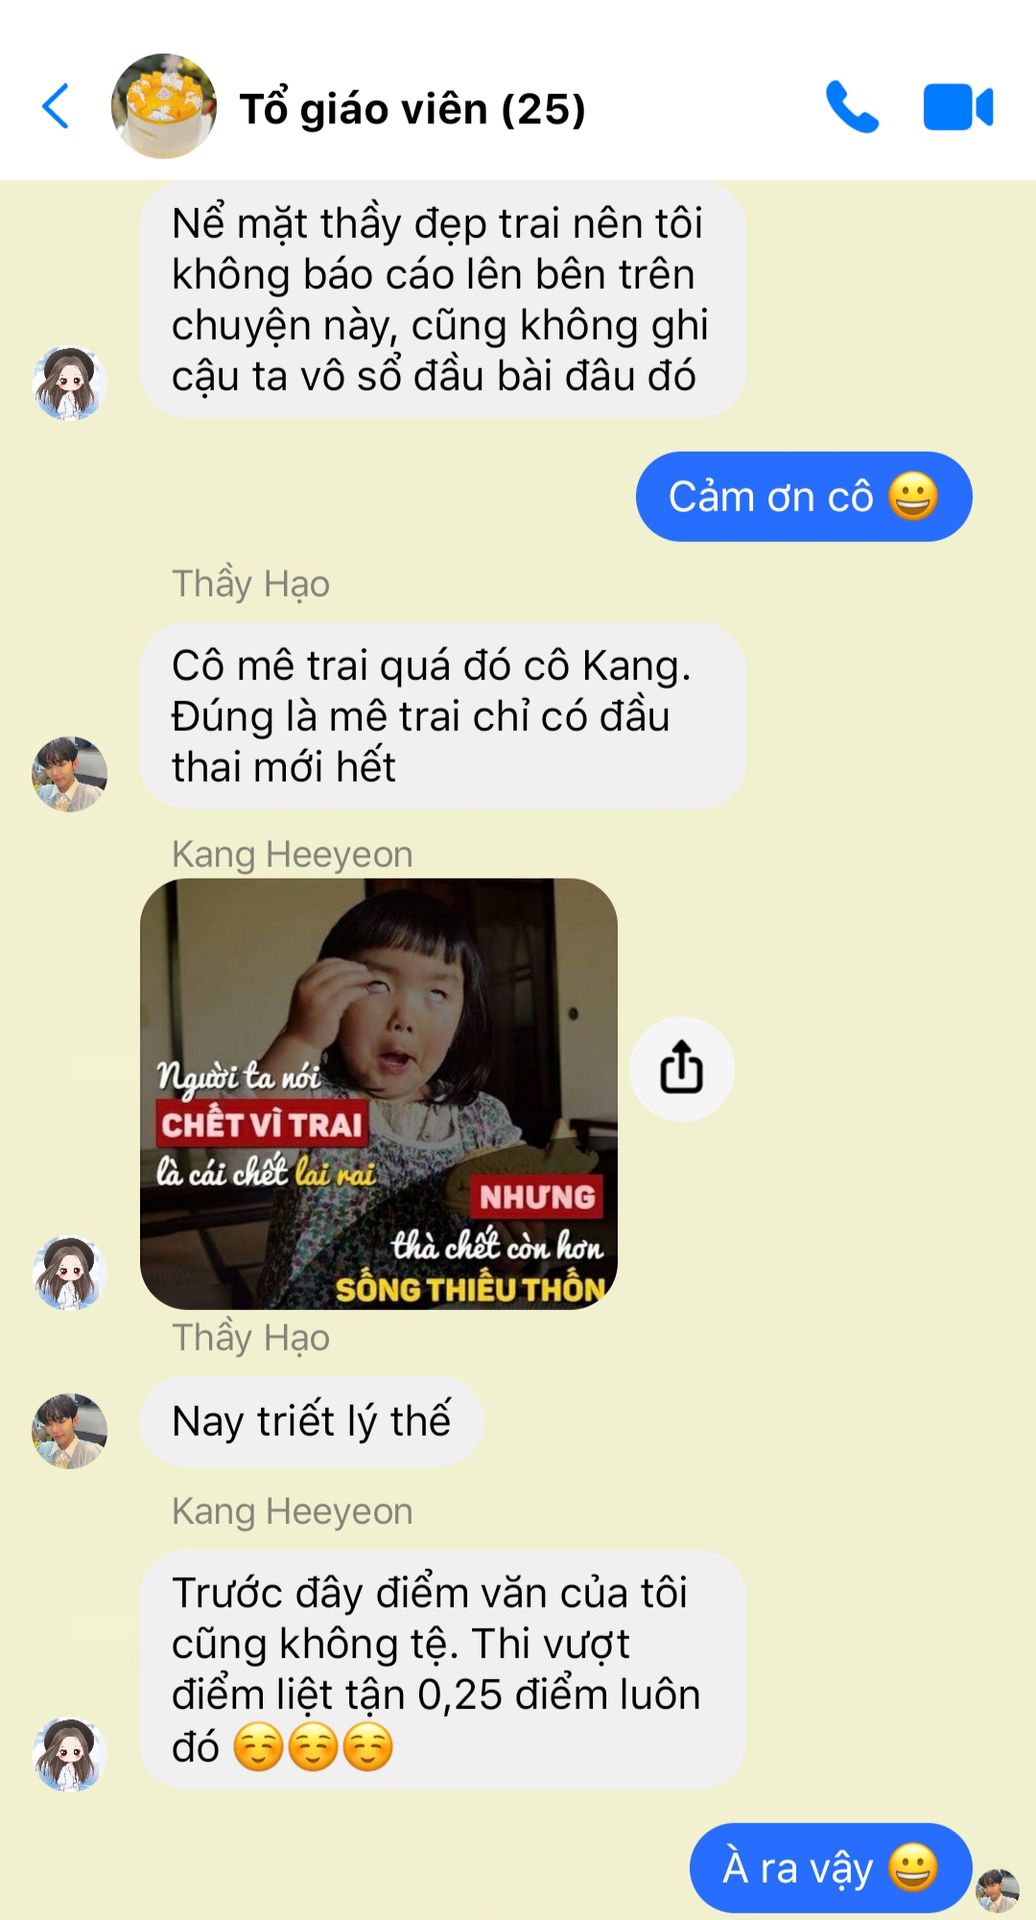This screenshot has height=1920, width=1036.
Task: Tap Kang Heeyeon's avatar beside the meme
Action: click(x=69, y=1272)
